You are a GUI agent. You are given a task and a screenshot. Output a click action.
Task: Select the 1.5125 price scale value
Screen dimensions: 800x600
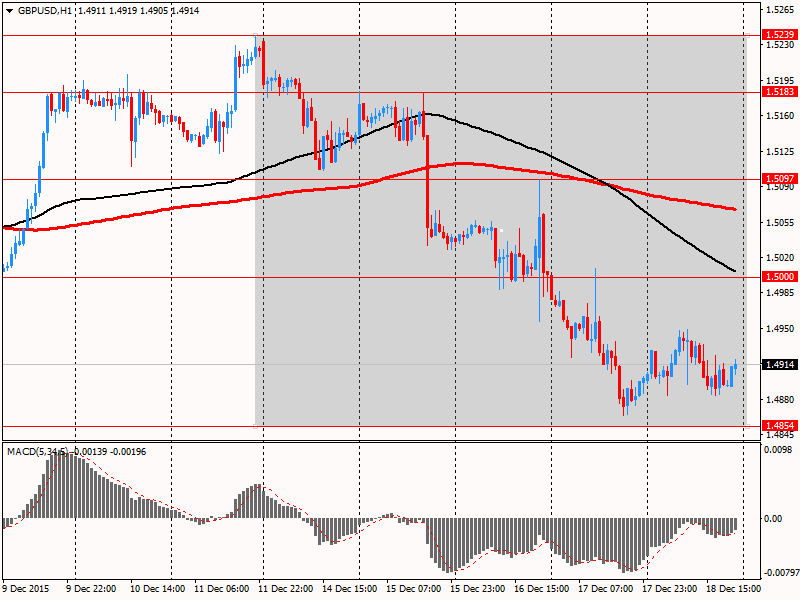point(781,152)
